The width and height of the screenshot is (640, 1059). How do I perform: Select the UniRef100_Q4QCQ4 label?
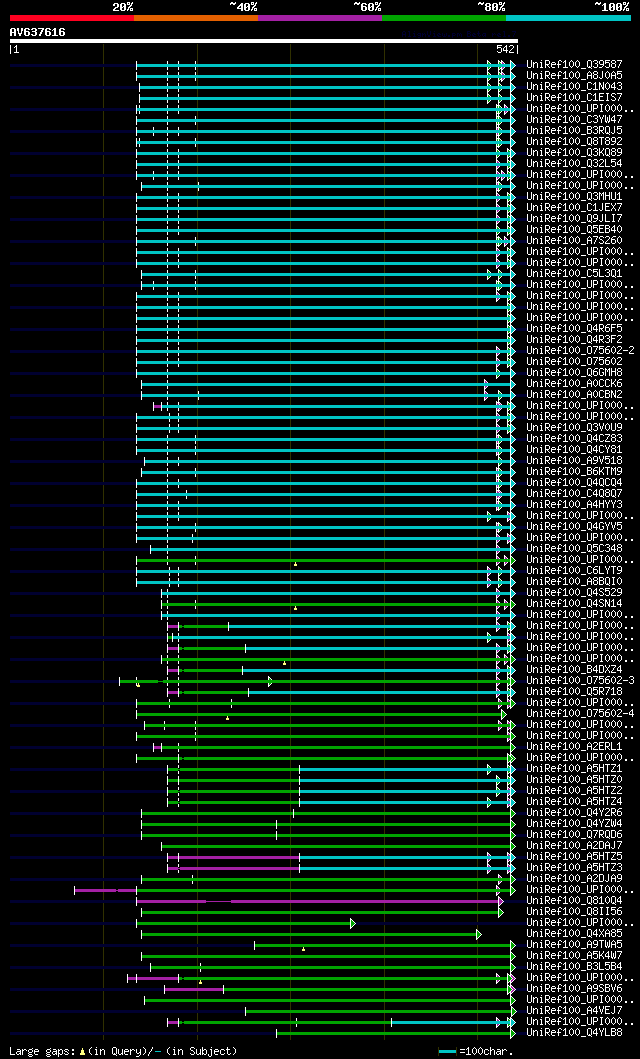(x=575, y=483)
